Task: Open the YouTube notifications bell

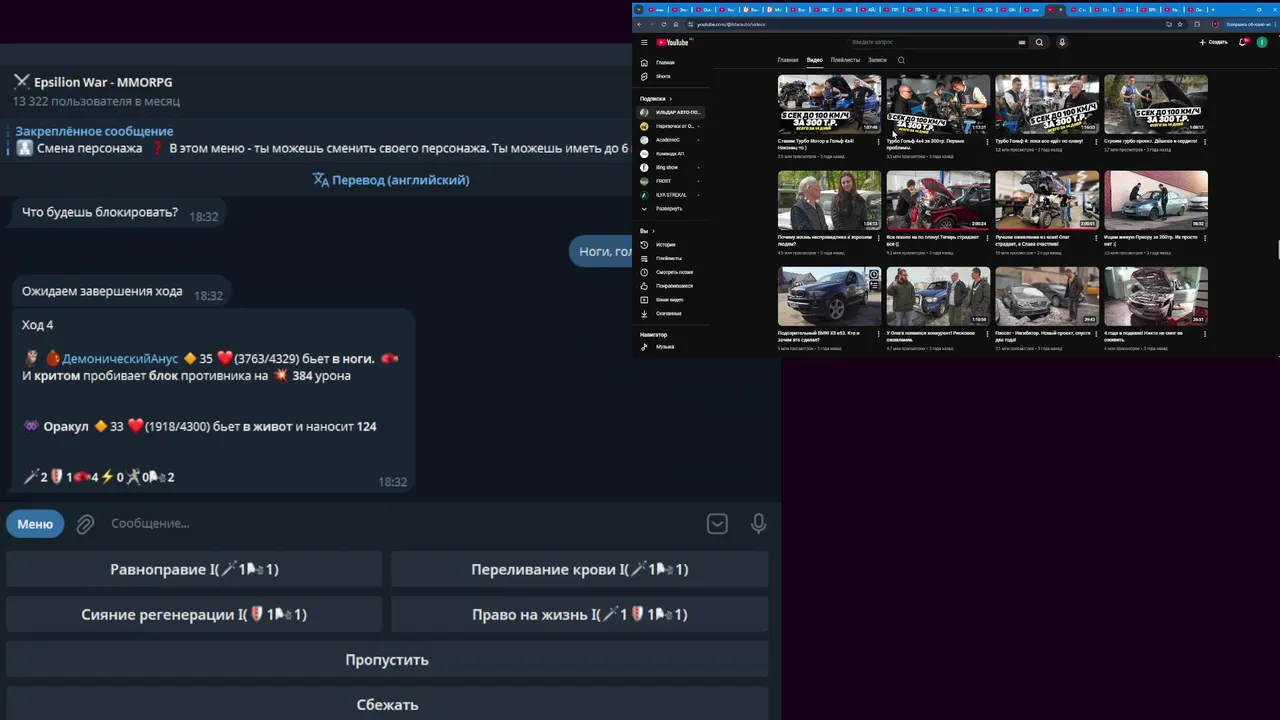Action: pos(1243,42)
